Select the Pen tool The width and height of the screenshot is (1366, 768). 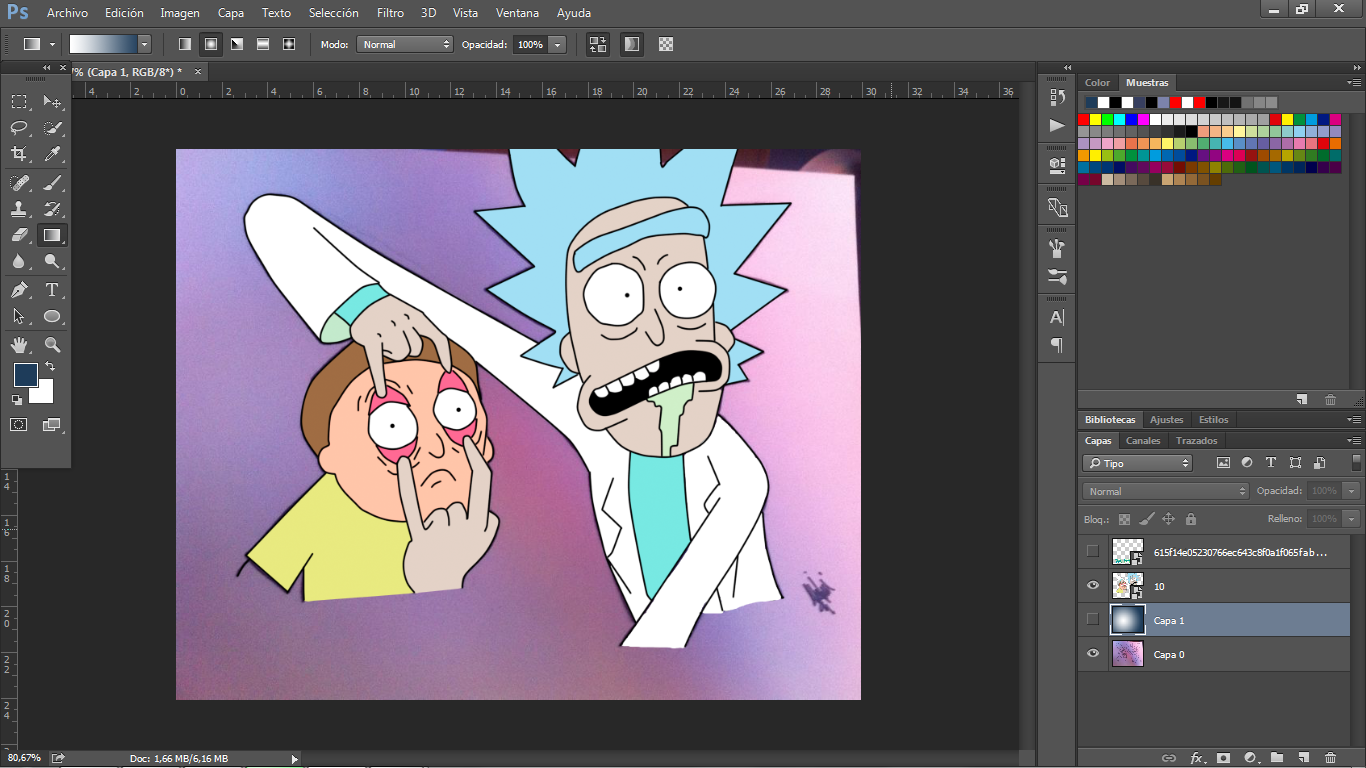point(19,290)
